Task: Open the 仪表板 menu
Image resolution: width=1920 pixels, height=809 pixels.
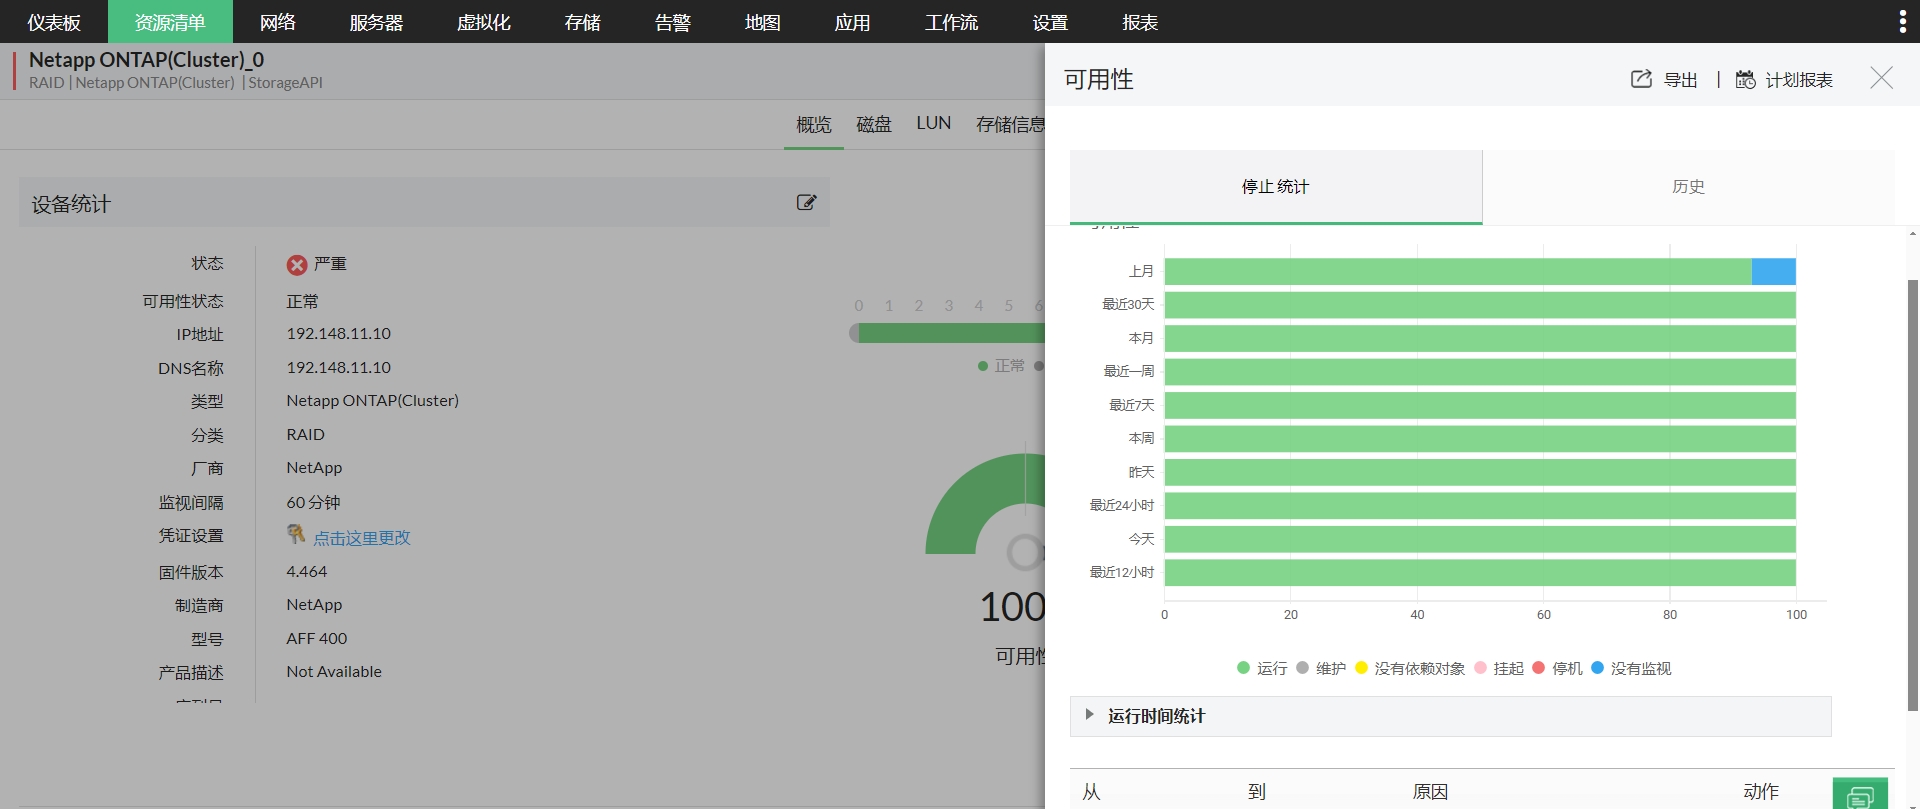Action: pyautogui.click(x=54, y=22)
